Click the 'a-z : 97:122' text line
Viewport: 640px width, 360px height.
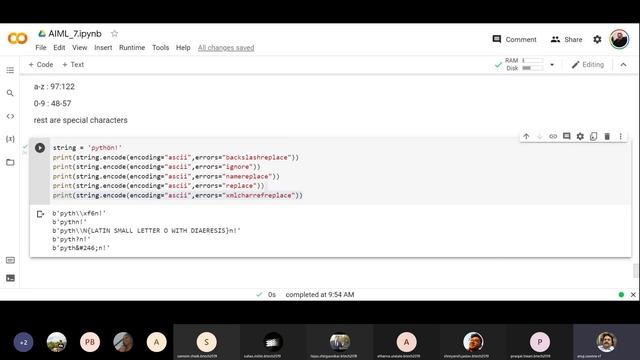pos(54,87)
